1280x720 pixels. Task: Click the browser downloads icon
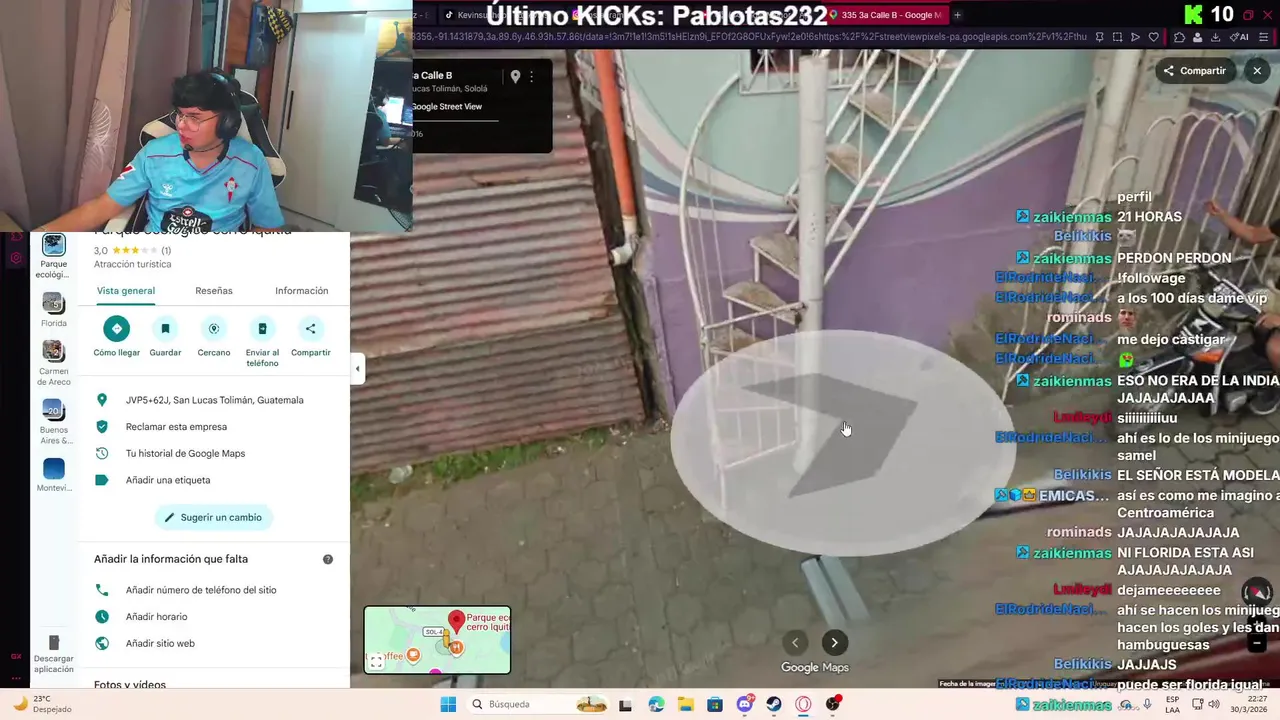(1215, 37)
